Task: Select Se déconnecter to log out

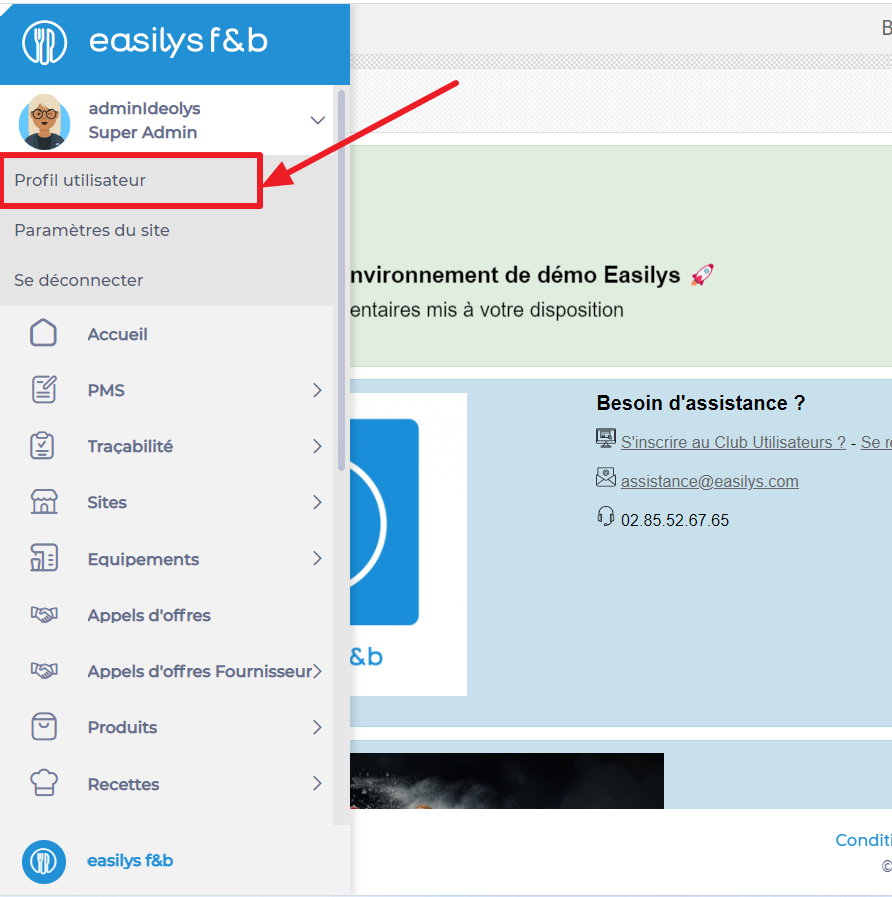Action: tap(166, 280)
